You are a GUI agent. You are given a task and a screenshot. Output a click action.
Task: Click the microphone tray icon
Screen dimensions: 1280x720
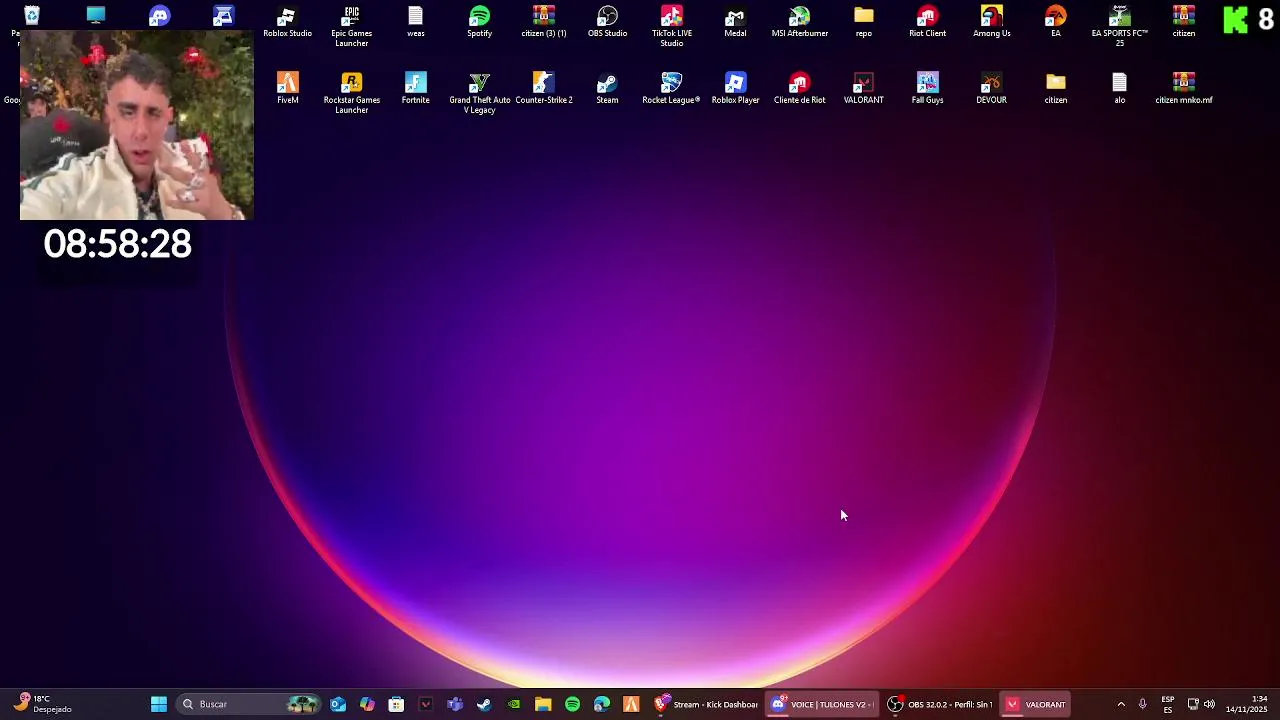pos(1142,704)
